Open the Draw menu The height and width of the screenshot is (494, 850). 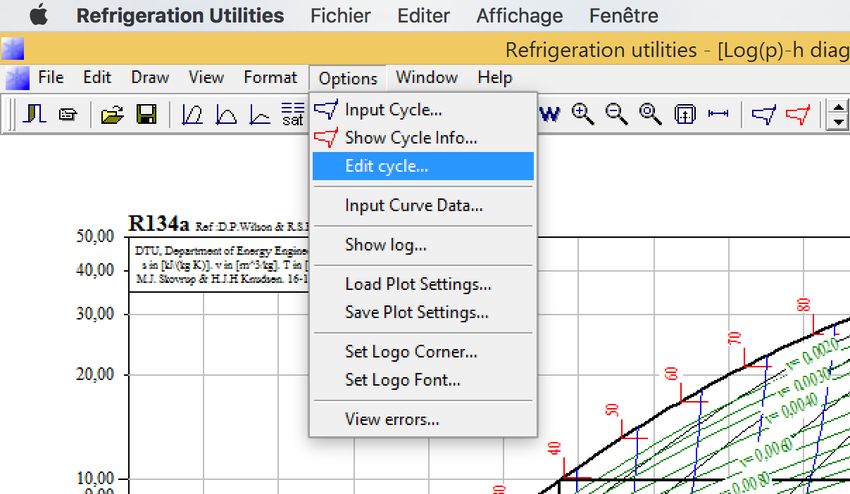tap(150, 77)
